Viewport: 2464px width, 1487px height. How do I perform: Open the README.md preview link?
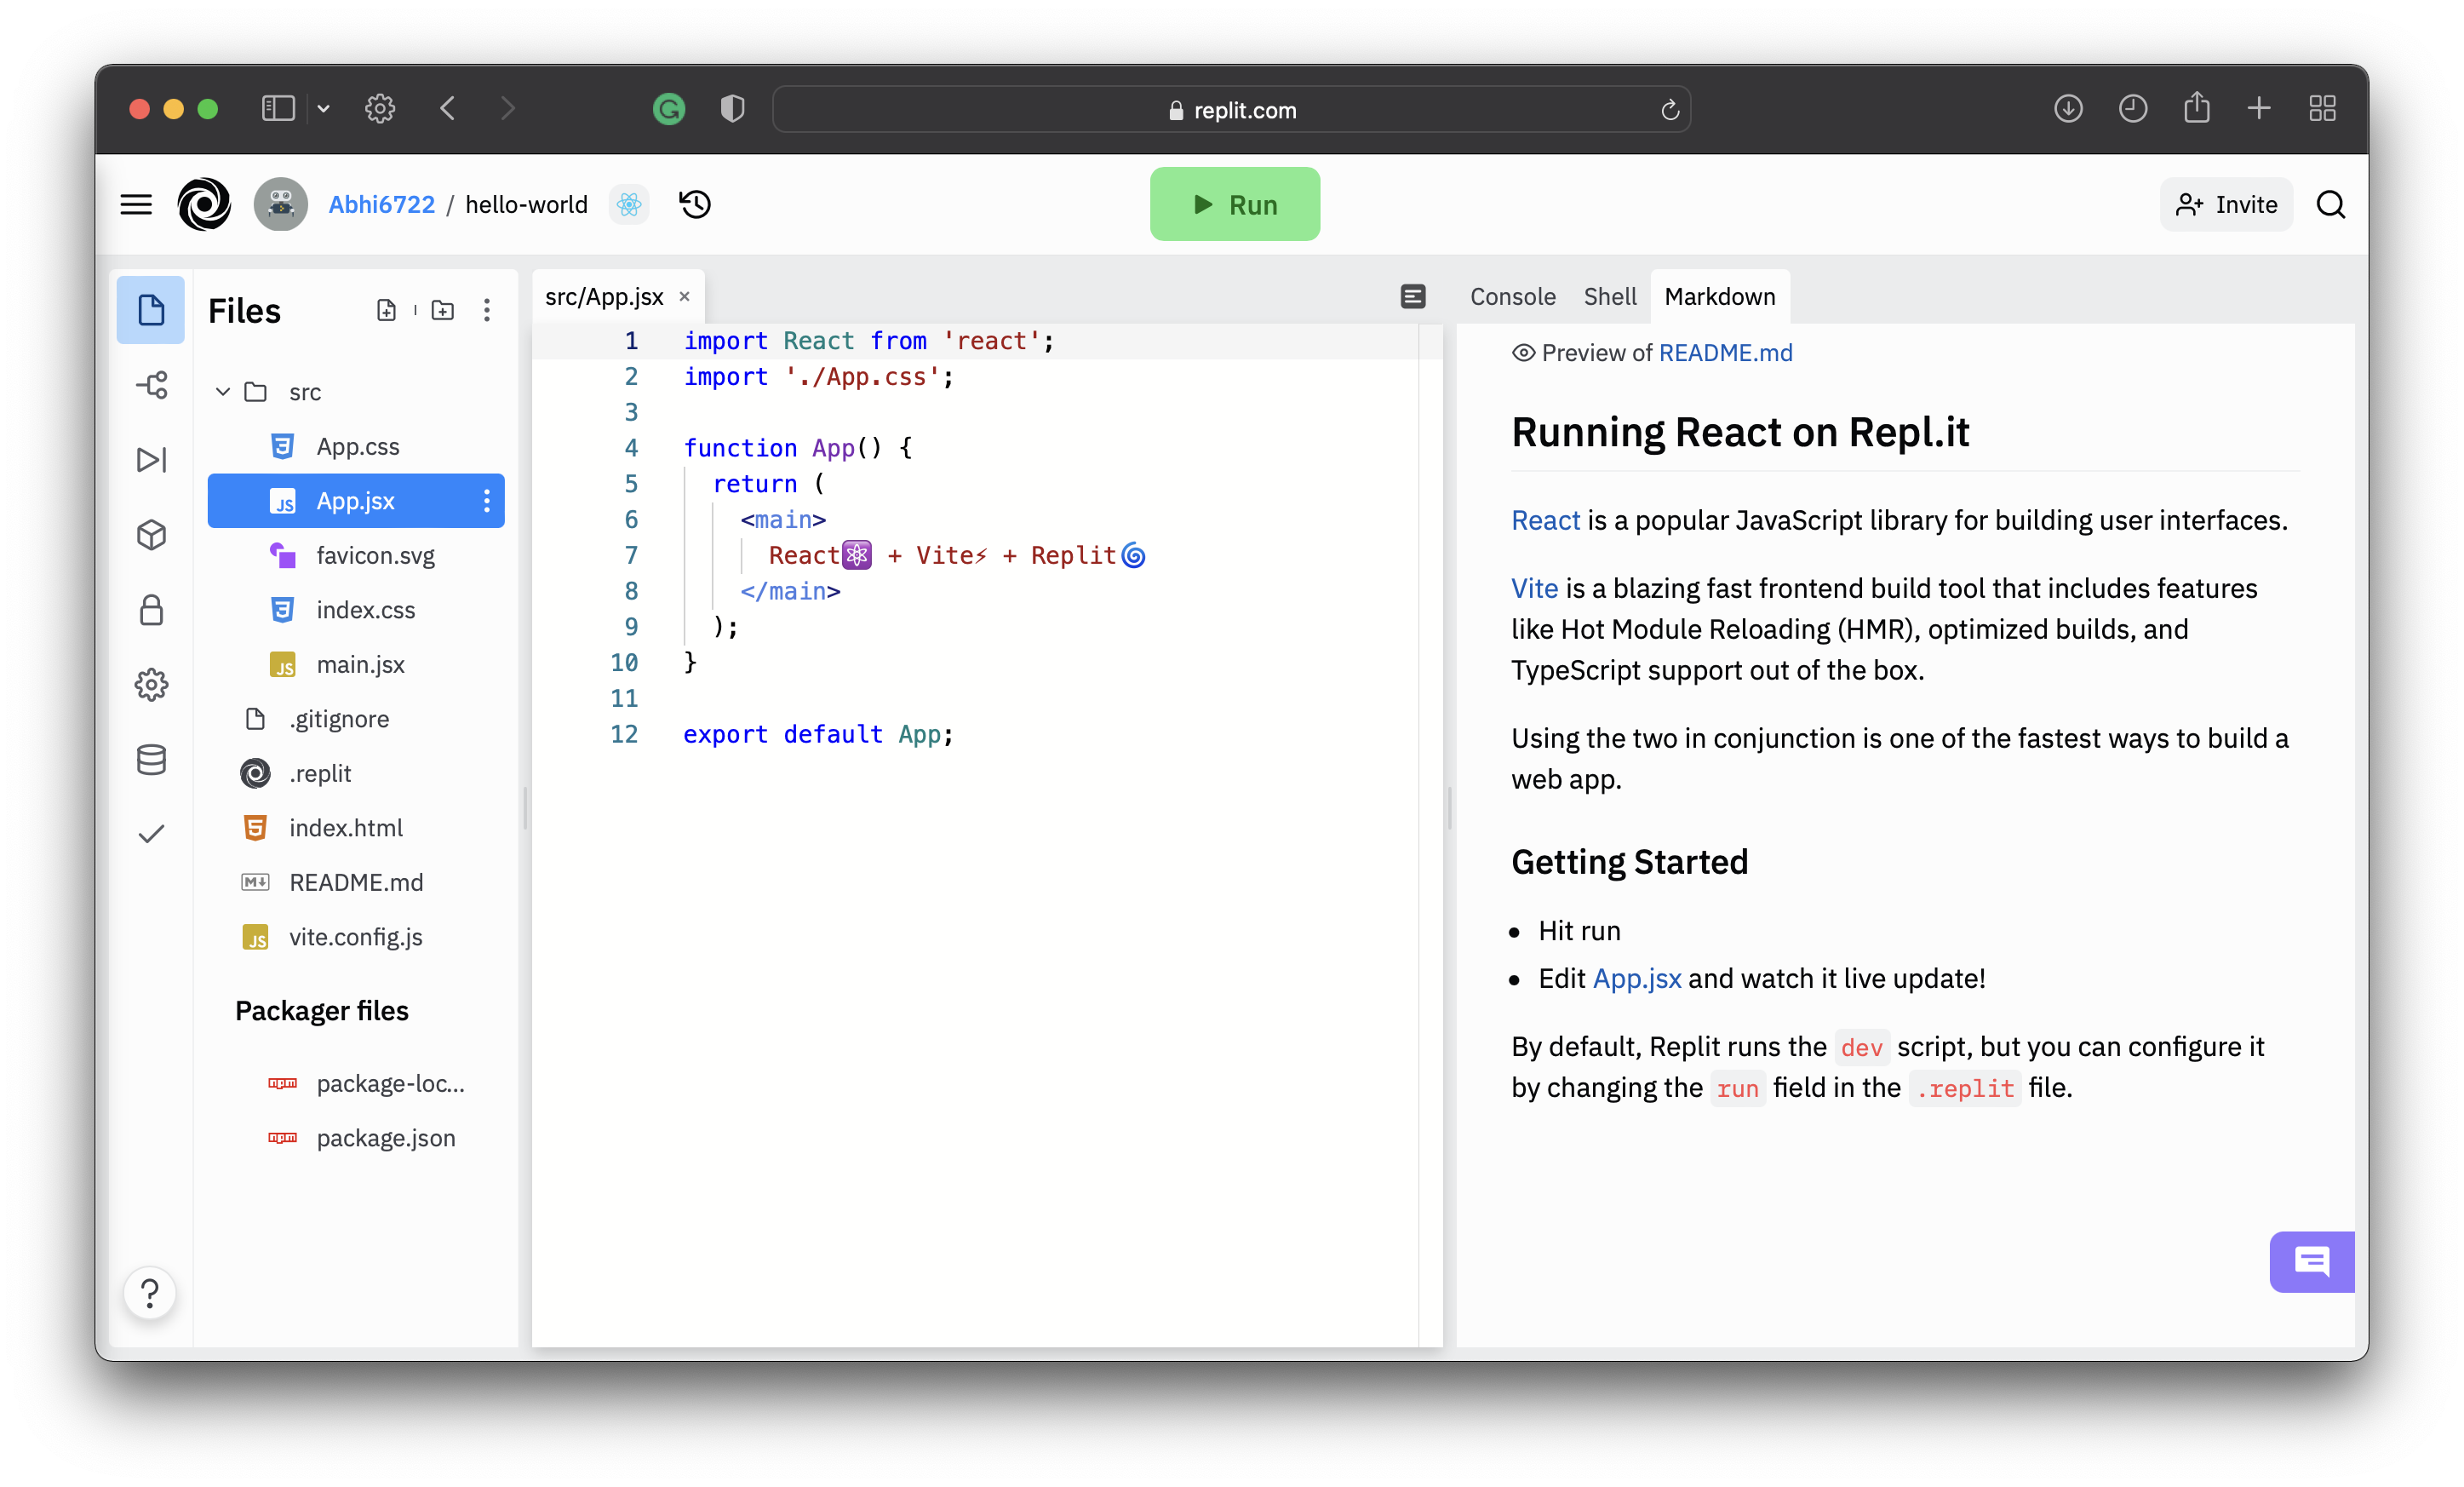[1725, 353]
